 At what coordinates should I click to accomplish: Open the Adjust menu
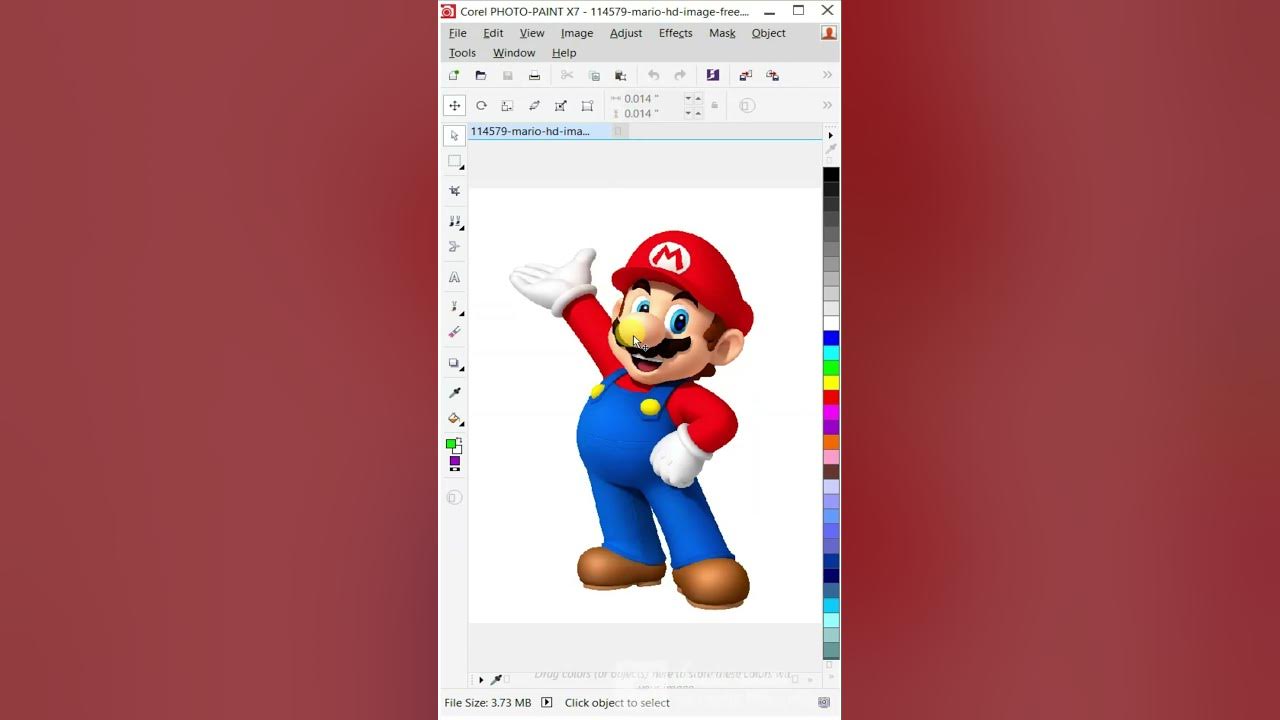626,33
